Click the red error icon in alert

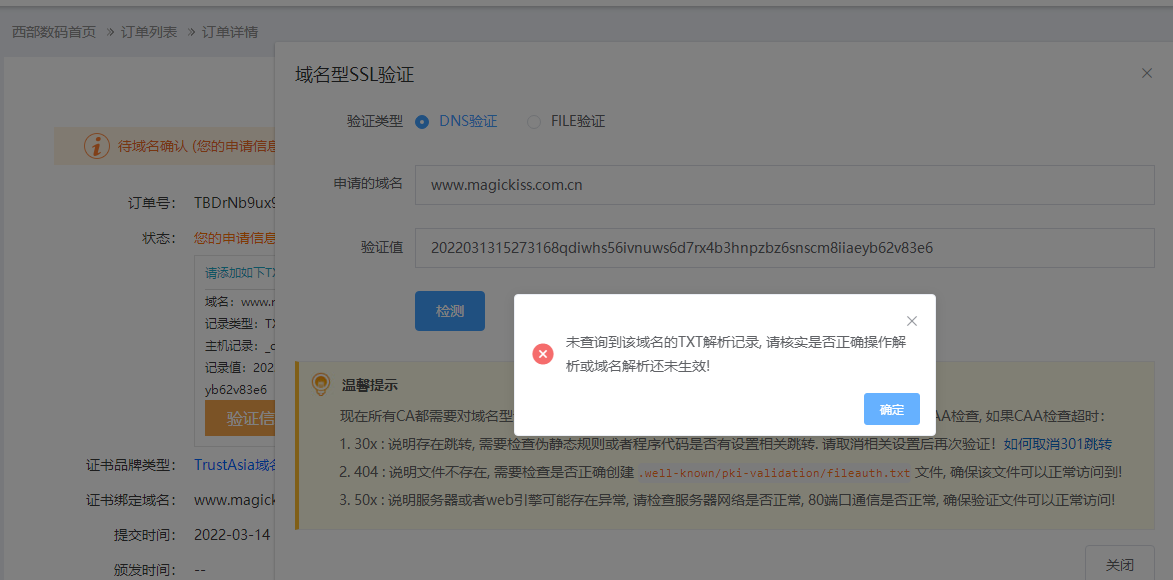click(x=543, y=354)
